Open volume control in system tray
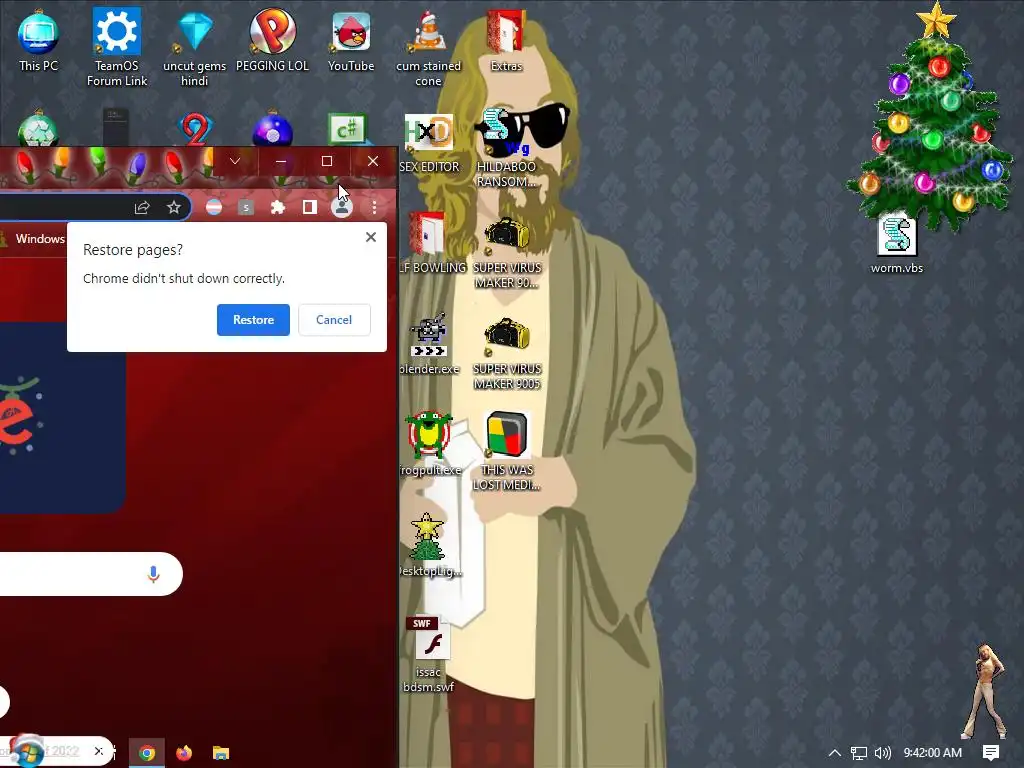Viewport: 1024px width, 768px height. (x=883, y=753)
